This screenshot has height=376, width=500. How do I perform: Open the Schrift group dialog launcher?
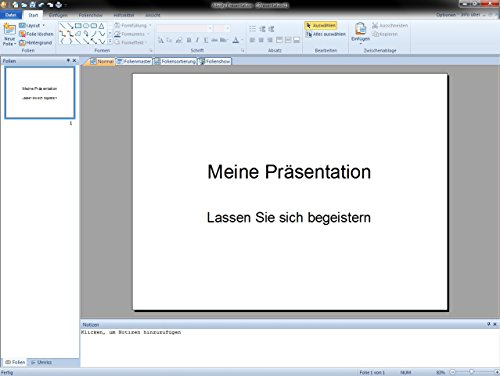tap(243, 50)
